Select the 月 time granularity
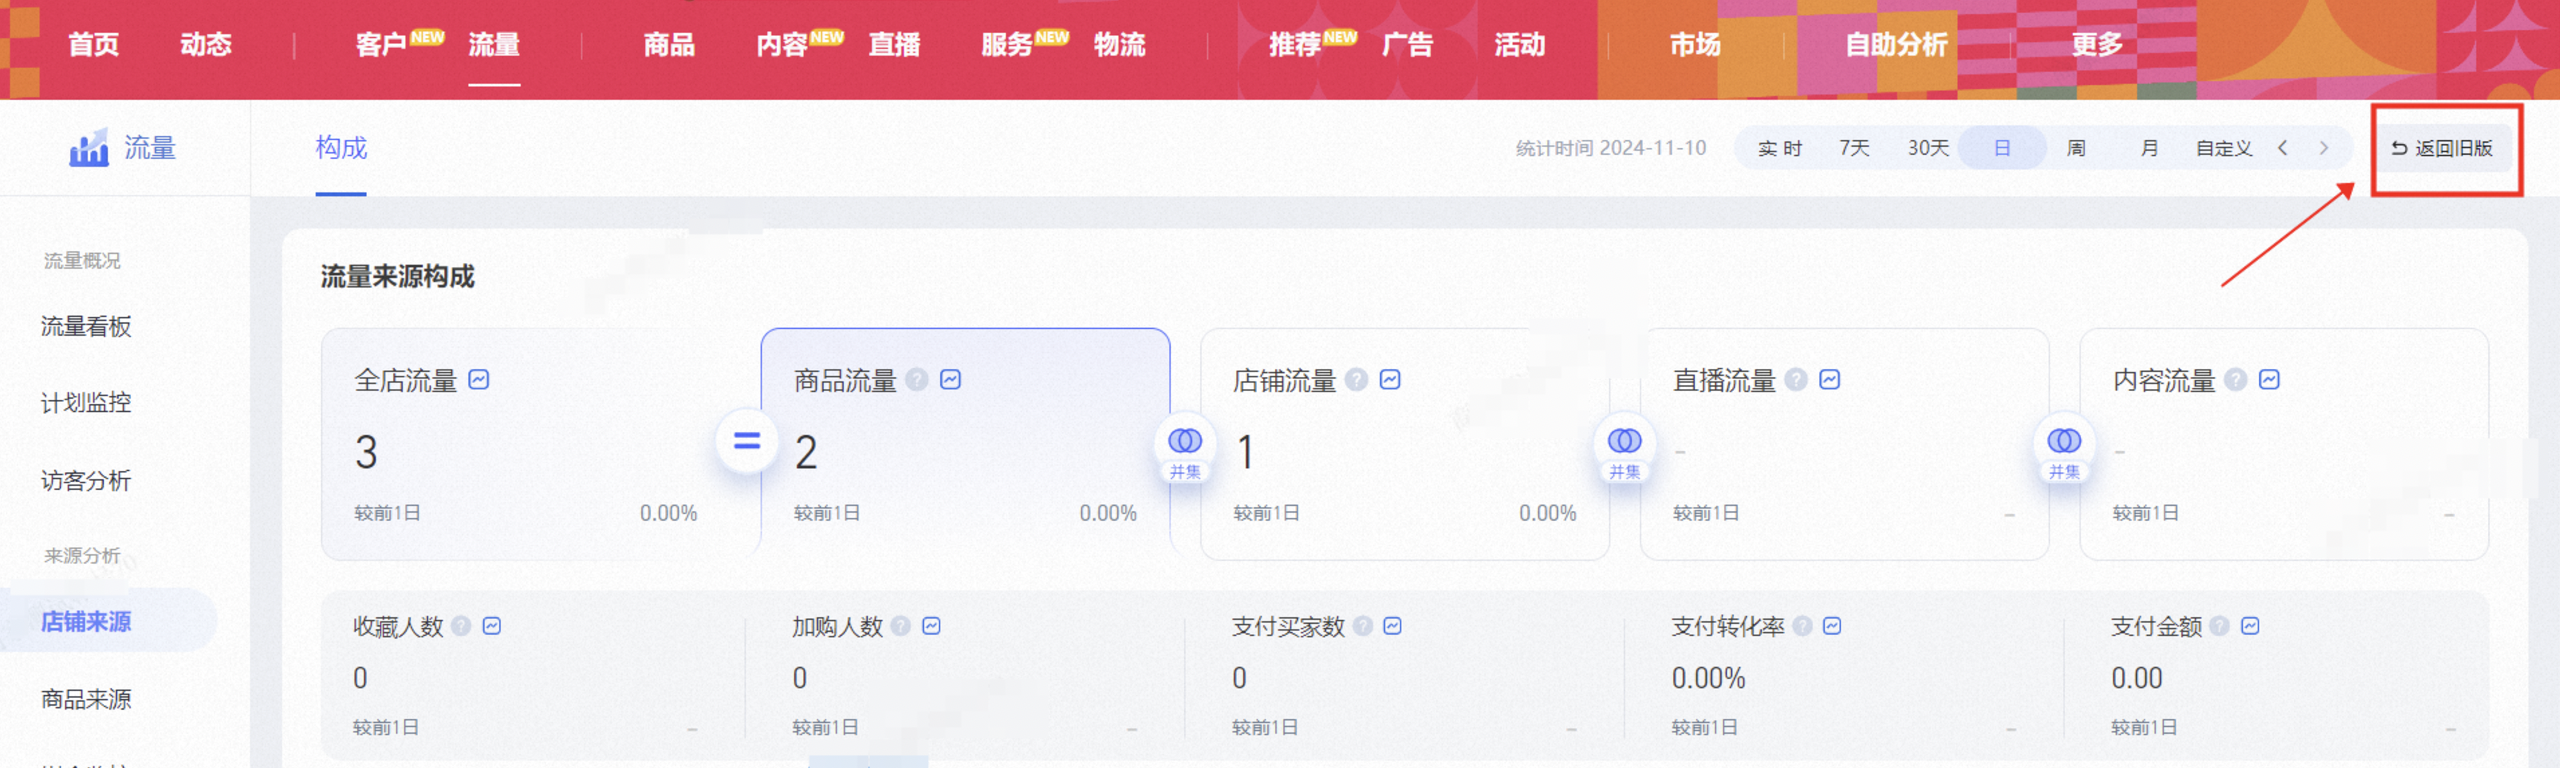 2149,148
